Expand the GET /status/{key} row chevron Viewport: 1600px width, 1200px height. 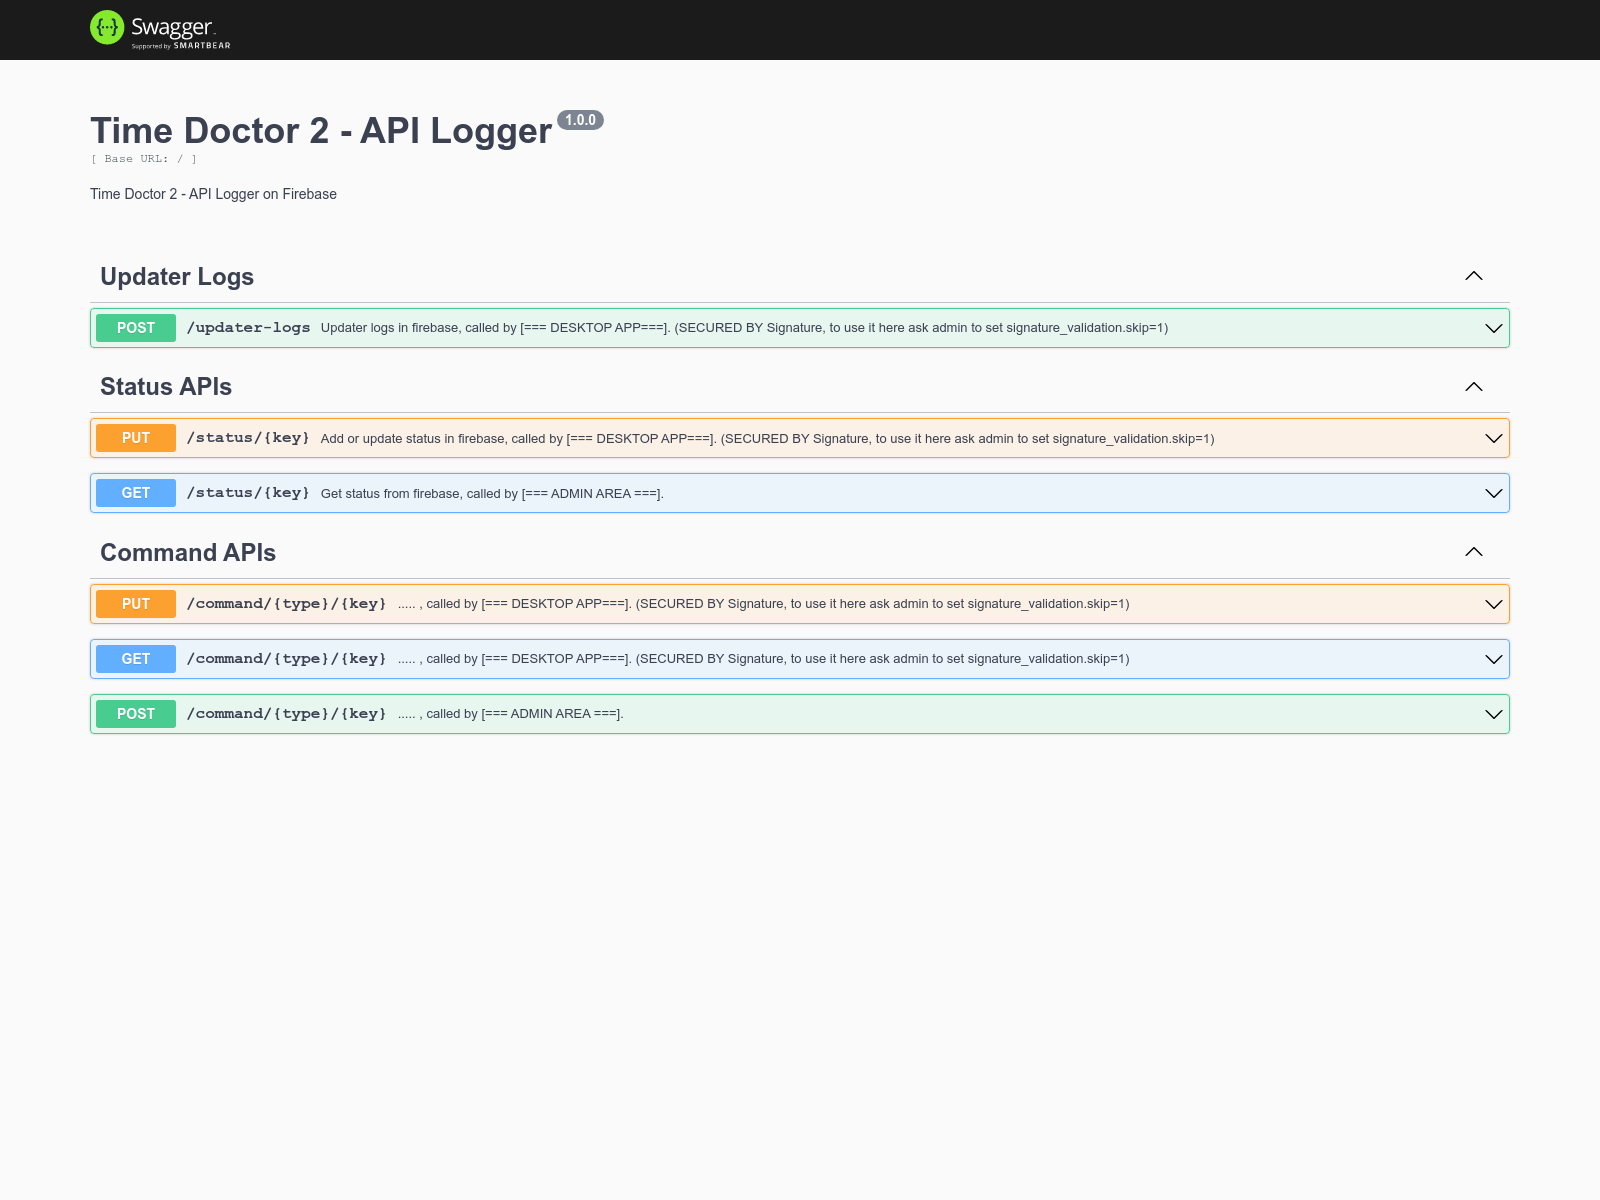click(x=1494, y=493)
